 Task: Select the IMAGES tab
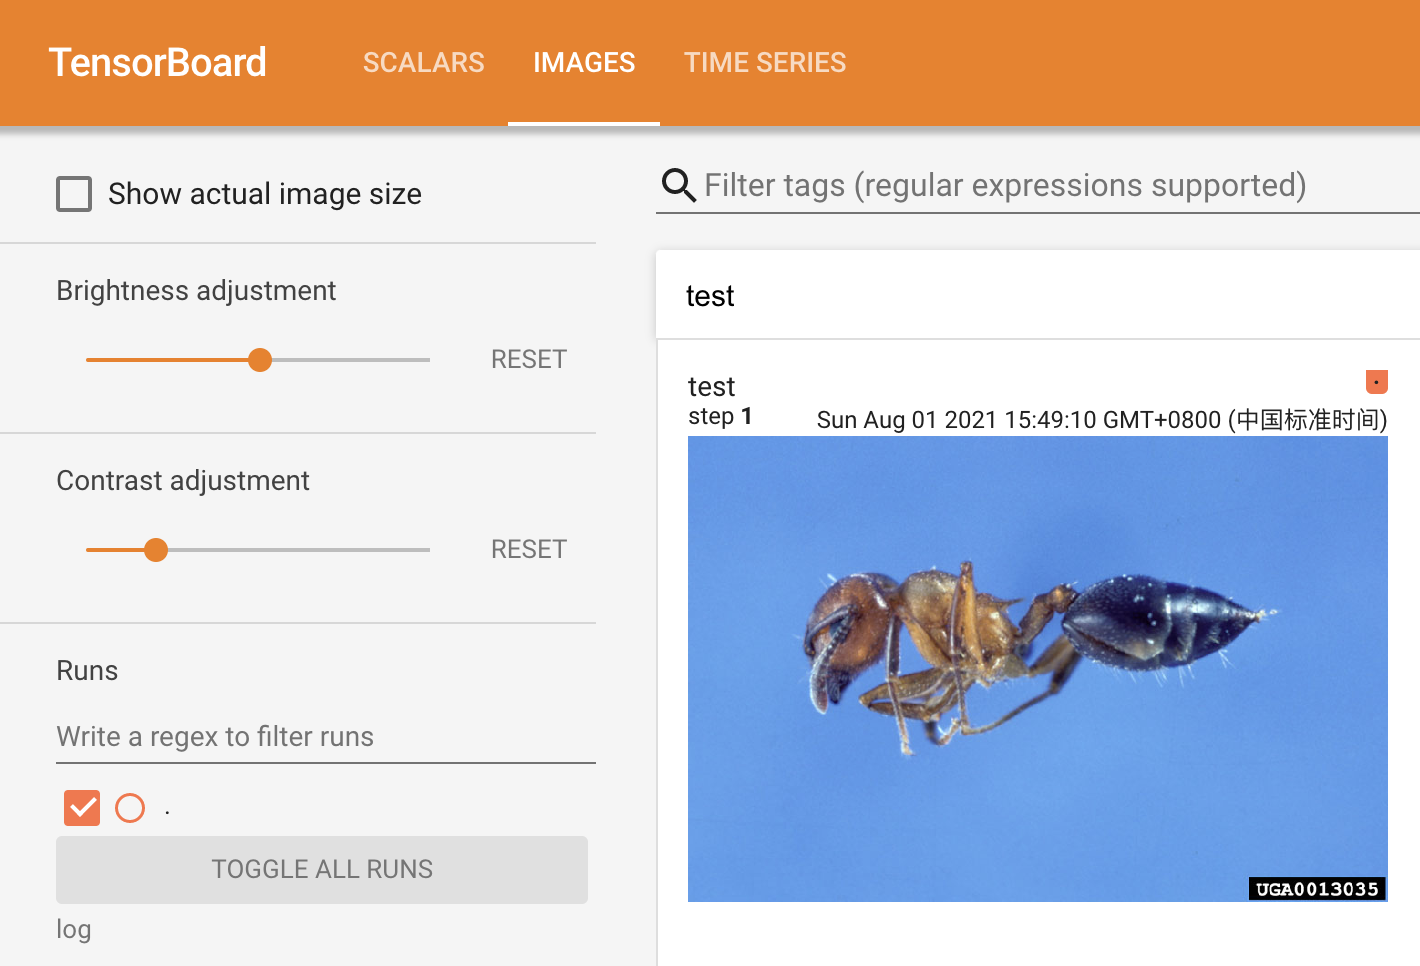(x=584, y=62)
